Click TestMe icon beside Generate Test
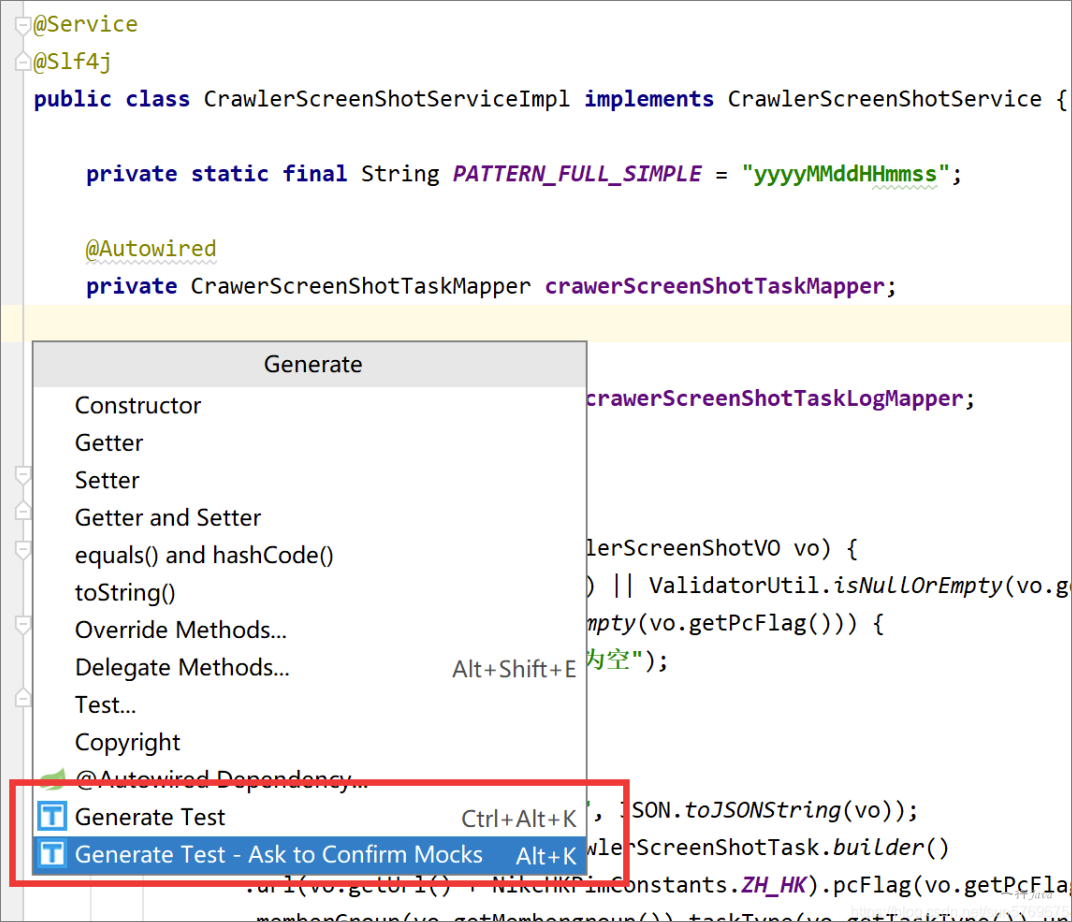 point(52,817)
